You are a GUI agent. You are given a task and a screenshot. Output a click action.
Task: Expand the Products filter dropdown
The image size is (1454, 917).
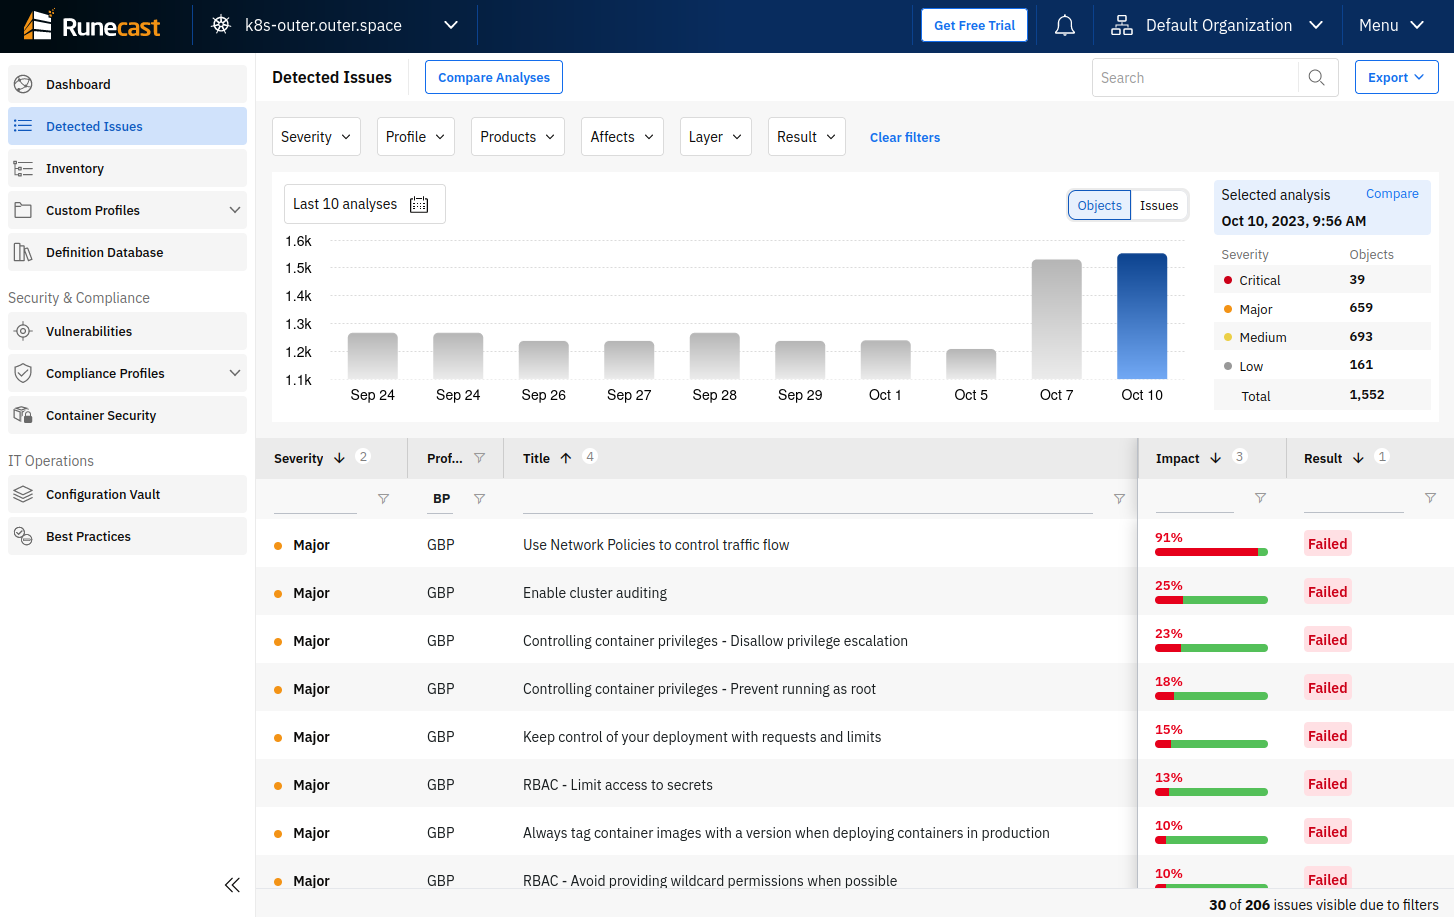coord(517,137)
